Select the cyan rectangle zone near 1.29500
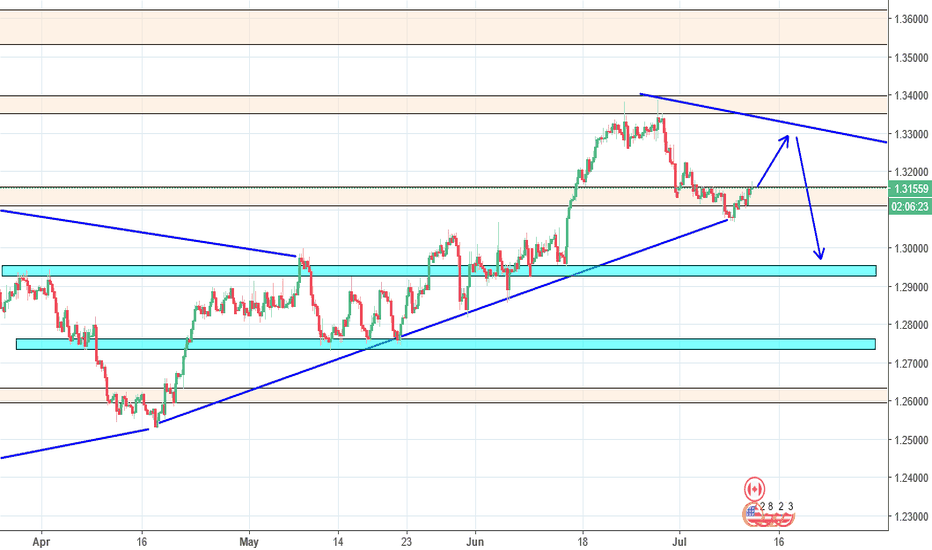Viewport: 932px width, 550px height. coord(439,271)
